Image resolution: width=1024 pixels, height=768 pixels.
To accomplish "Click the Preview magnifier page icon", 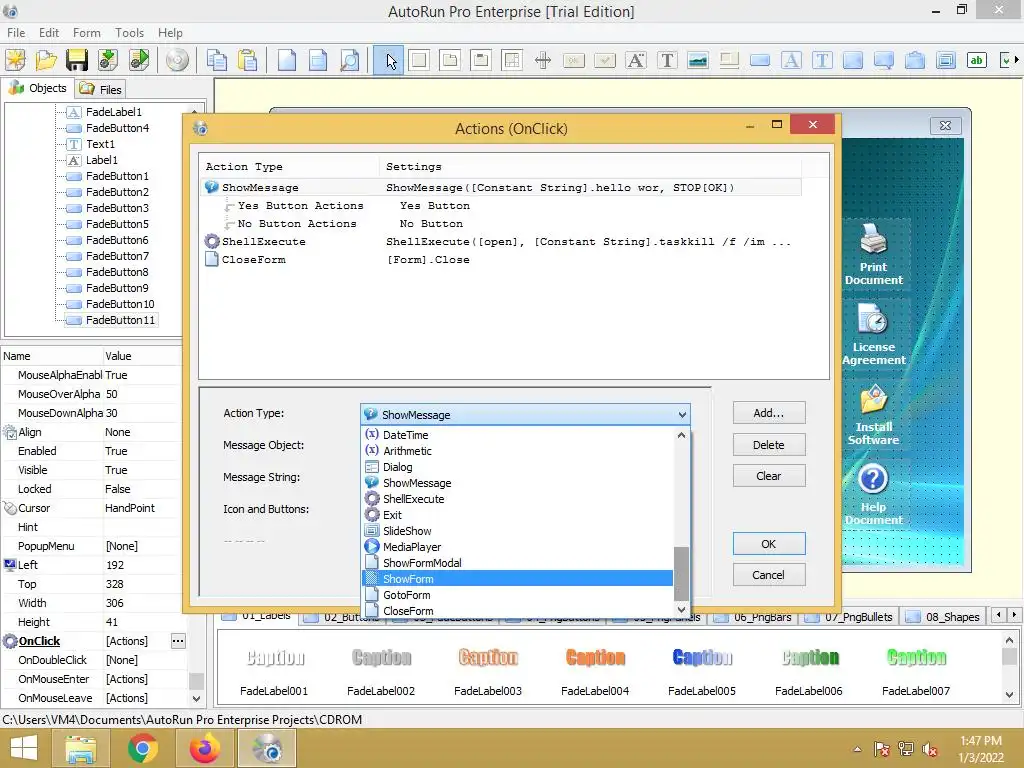I will pos(350,60).
